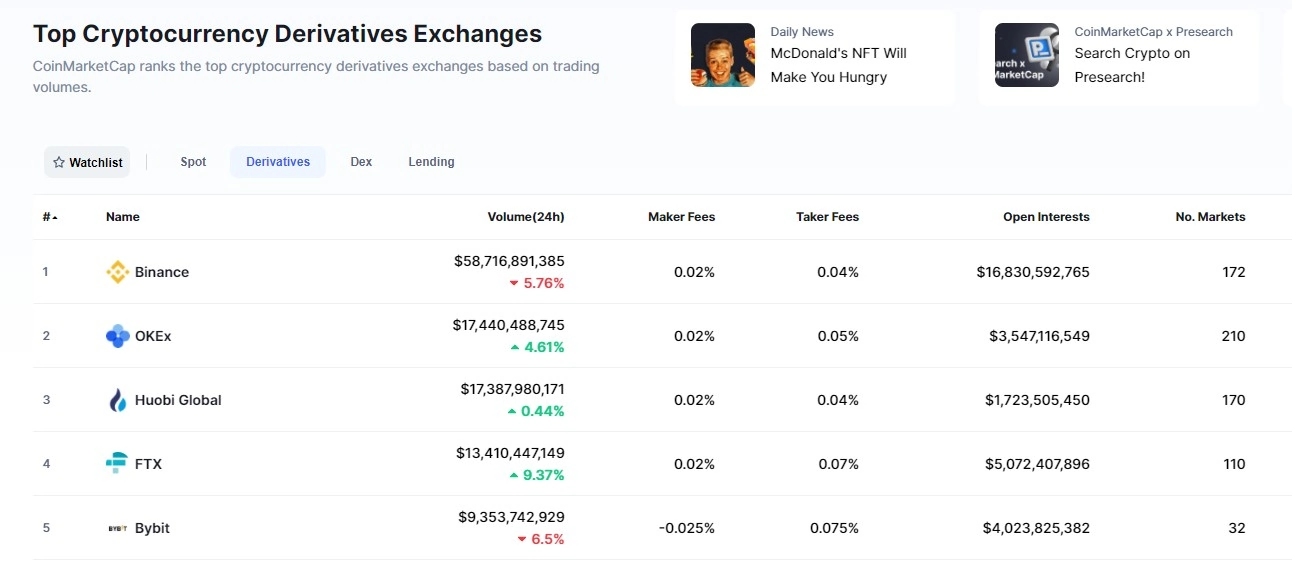
Task: Open McDonald's NFT news thumbnail
Action: pyautogui.click(x=723, y=55)
